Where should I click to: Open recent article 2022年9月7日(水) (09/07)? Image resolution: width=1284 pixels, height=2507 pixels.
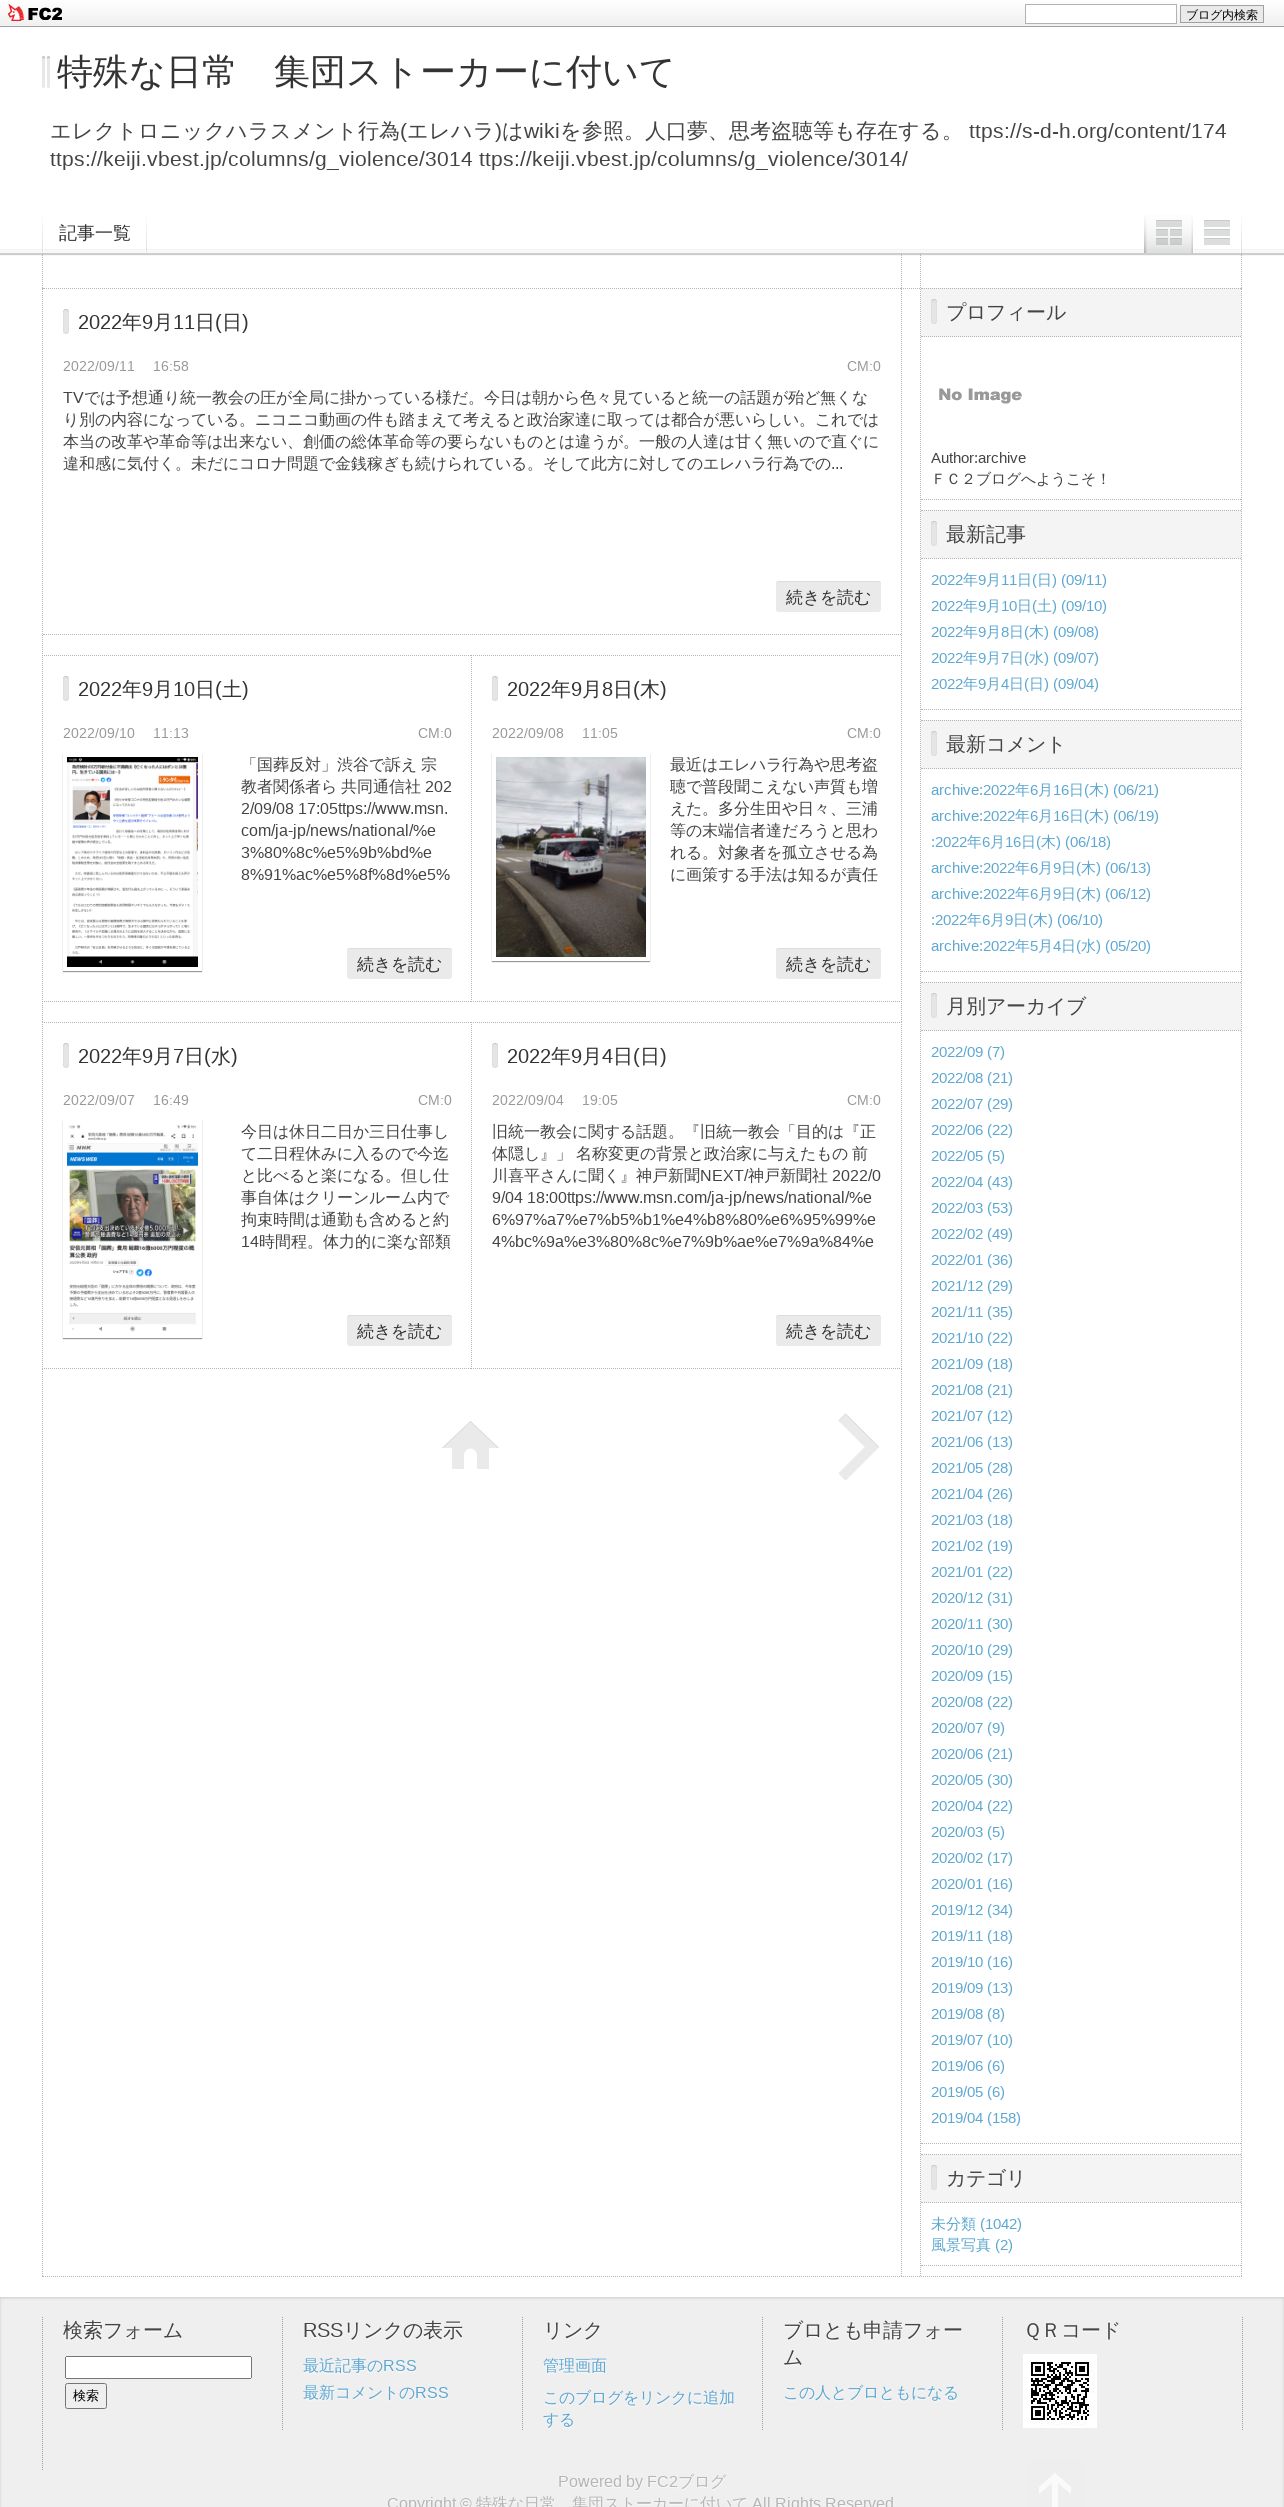[x=1014, y=658]
